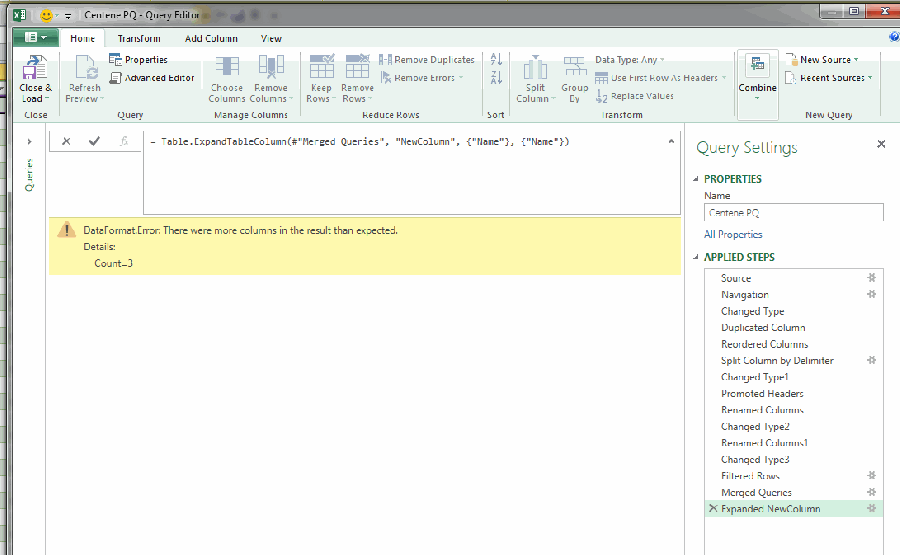Select the Renamed Columns1 step
900x555 pixels.
click(765, 443)
